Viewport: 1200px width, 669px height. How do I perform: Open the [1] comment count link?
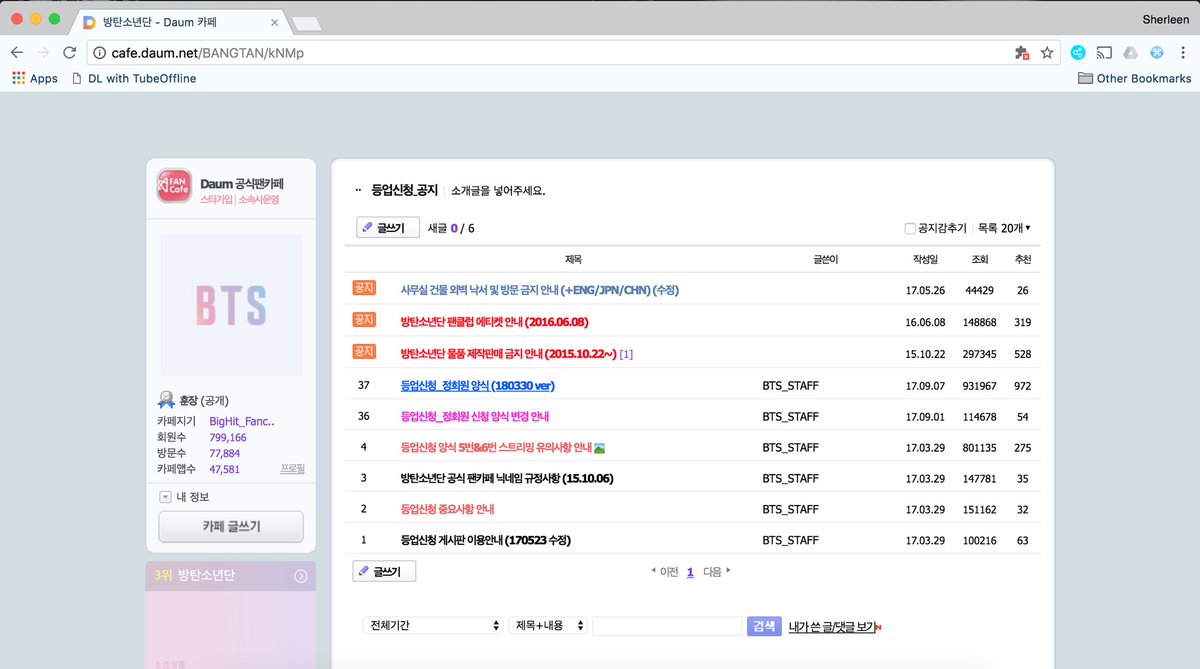(x=626, y=353)
